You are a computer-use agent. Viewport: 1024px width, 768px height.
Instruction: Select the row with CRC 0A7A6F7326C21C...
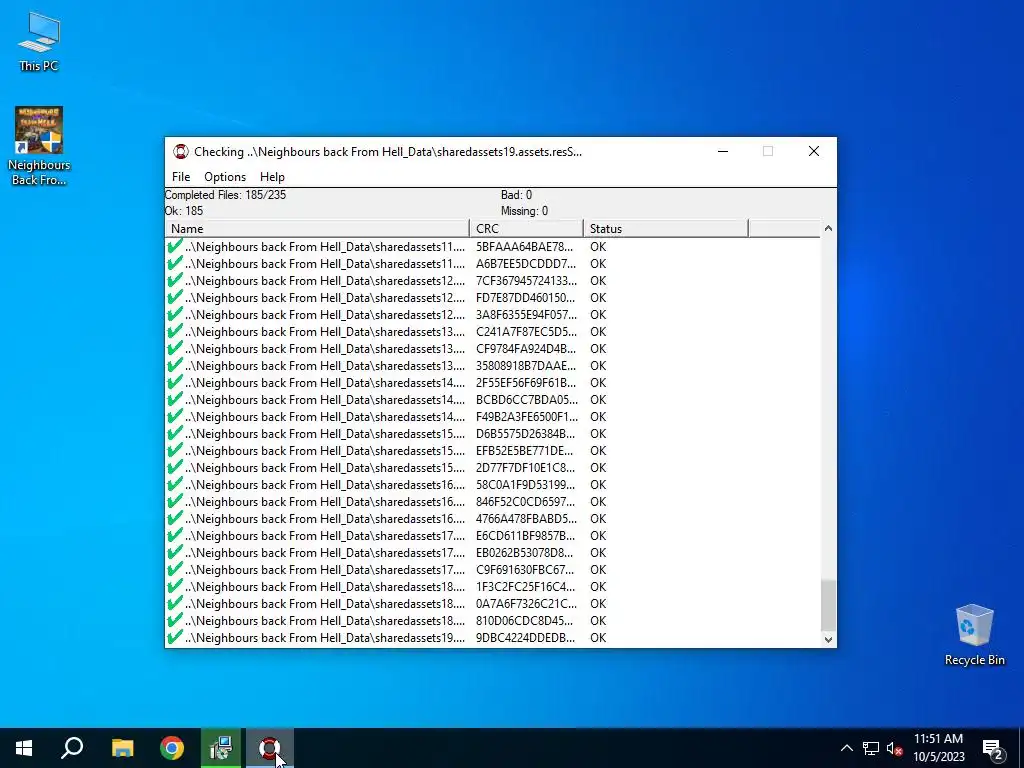(x=492, y=603)
